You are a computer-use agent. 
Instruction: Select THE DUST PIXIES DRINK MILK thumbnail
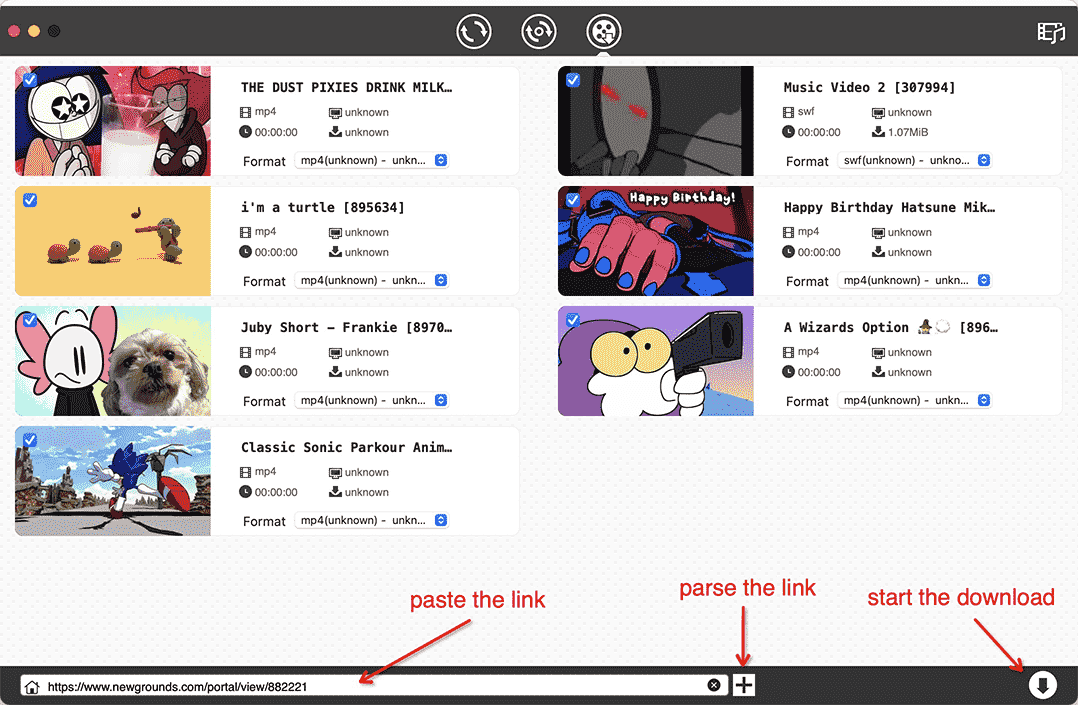[113, 121]
